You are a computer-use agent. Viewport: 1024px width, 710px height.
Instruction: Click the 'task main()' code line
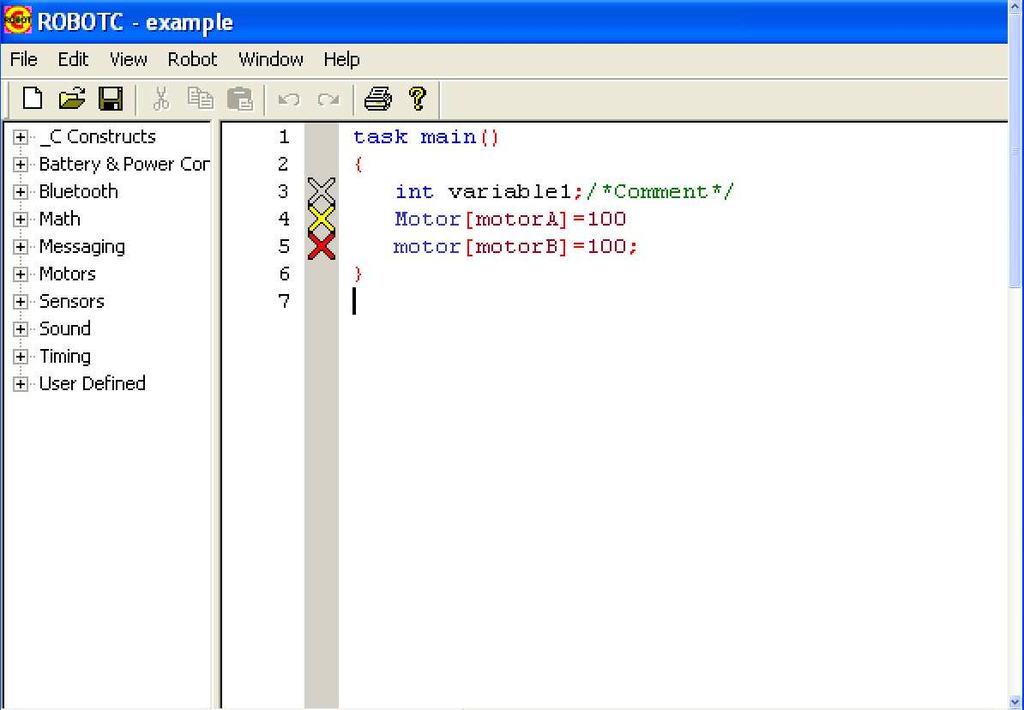coord(426,137)
